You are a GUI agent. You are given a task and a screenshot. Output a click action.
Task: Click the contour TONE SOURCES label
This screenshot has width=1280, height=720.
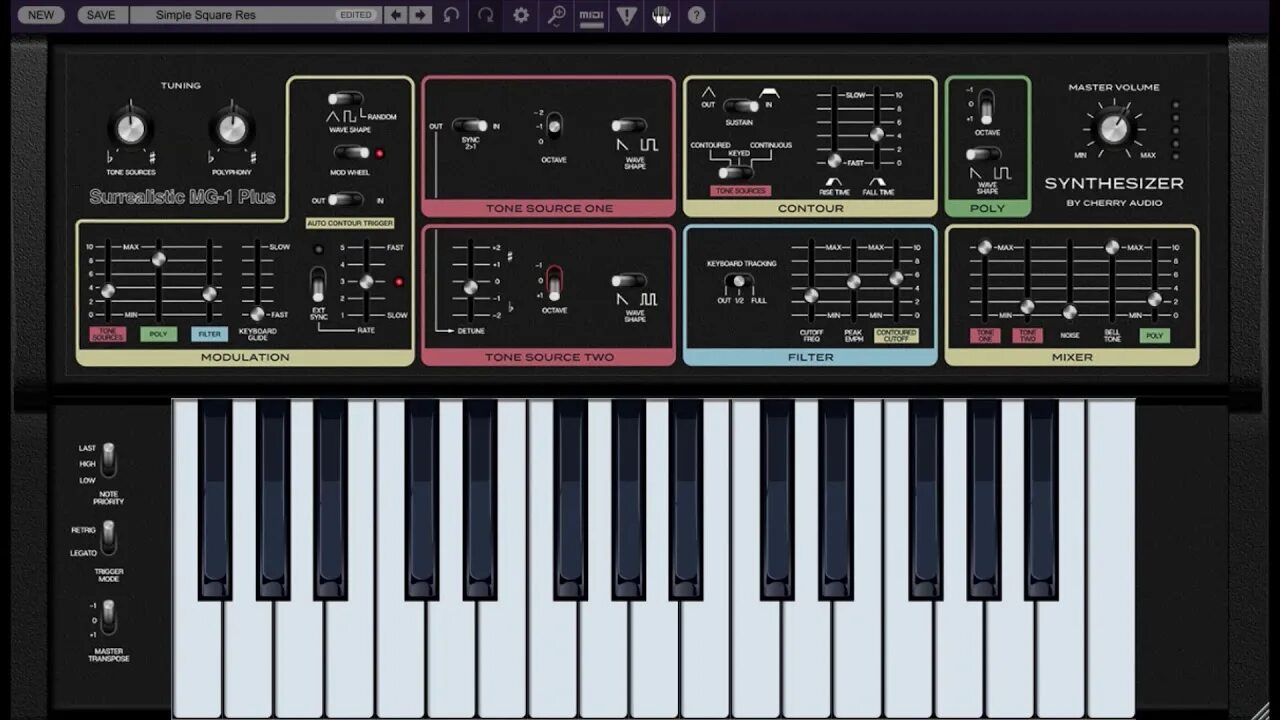(x=740, y=191)
